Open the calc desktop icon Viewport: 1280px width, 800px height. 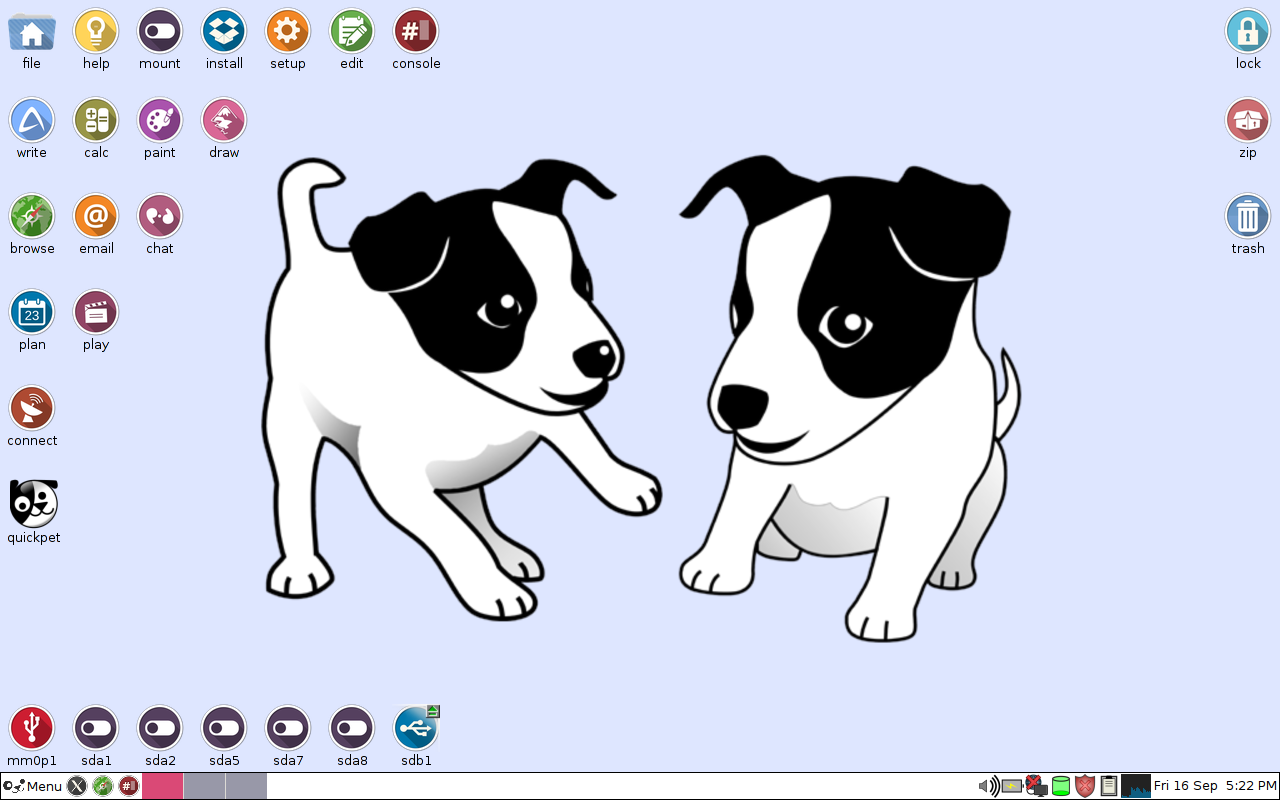point(96,121)
